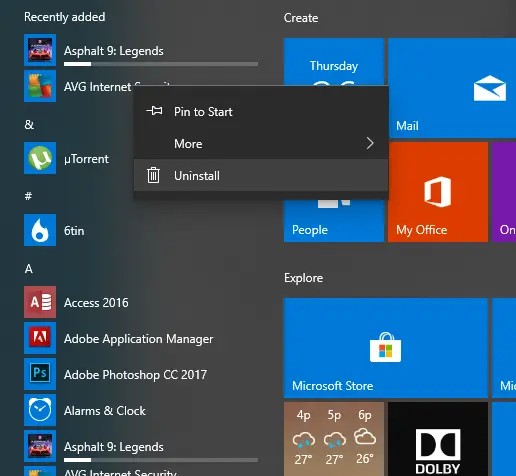This screenshot has height=476, width=516.
Task: Click the lower Asphalt 9 download progress bar
Action: point(161,460)
